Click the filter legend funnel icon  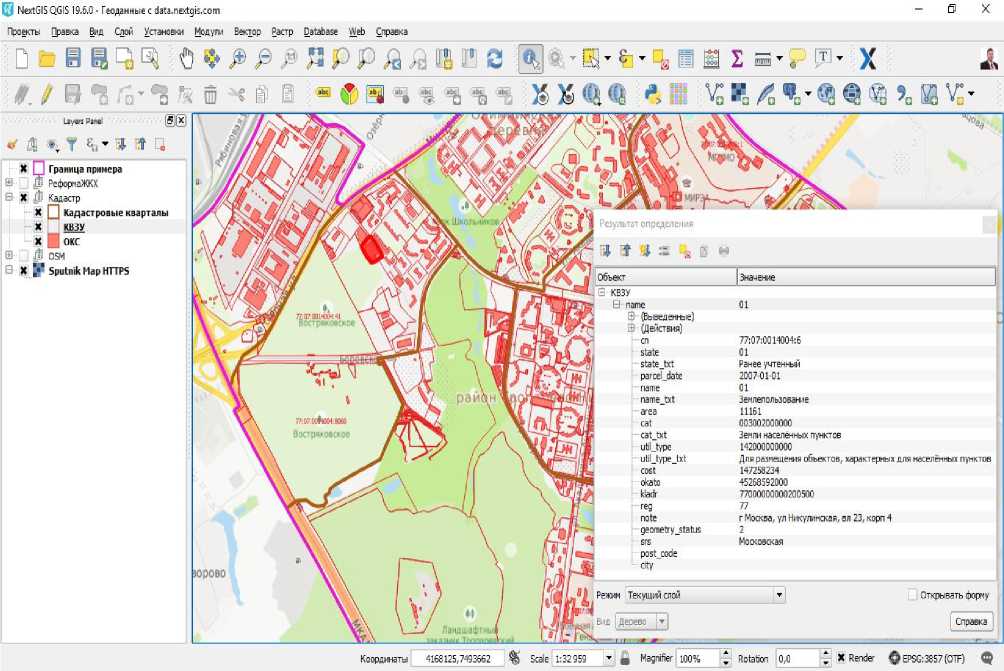[x=71, y=145]
